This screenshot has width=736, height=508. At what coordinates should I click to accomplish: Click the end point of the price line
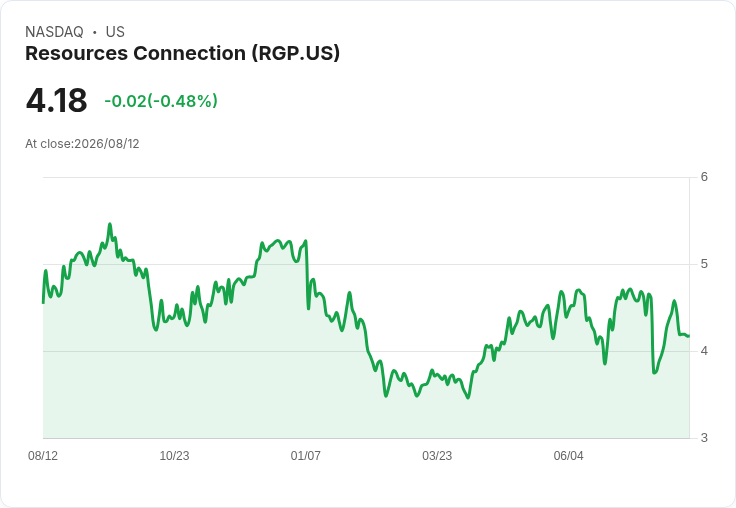coord(689,336)
